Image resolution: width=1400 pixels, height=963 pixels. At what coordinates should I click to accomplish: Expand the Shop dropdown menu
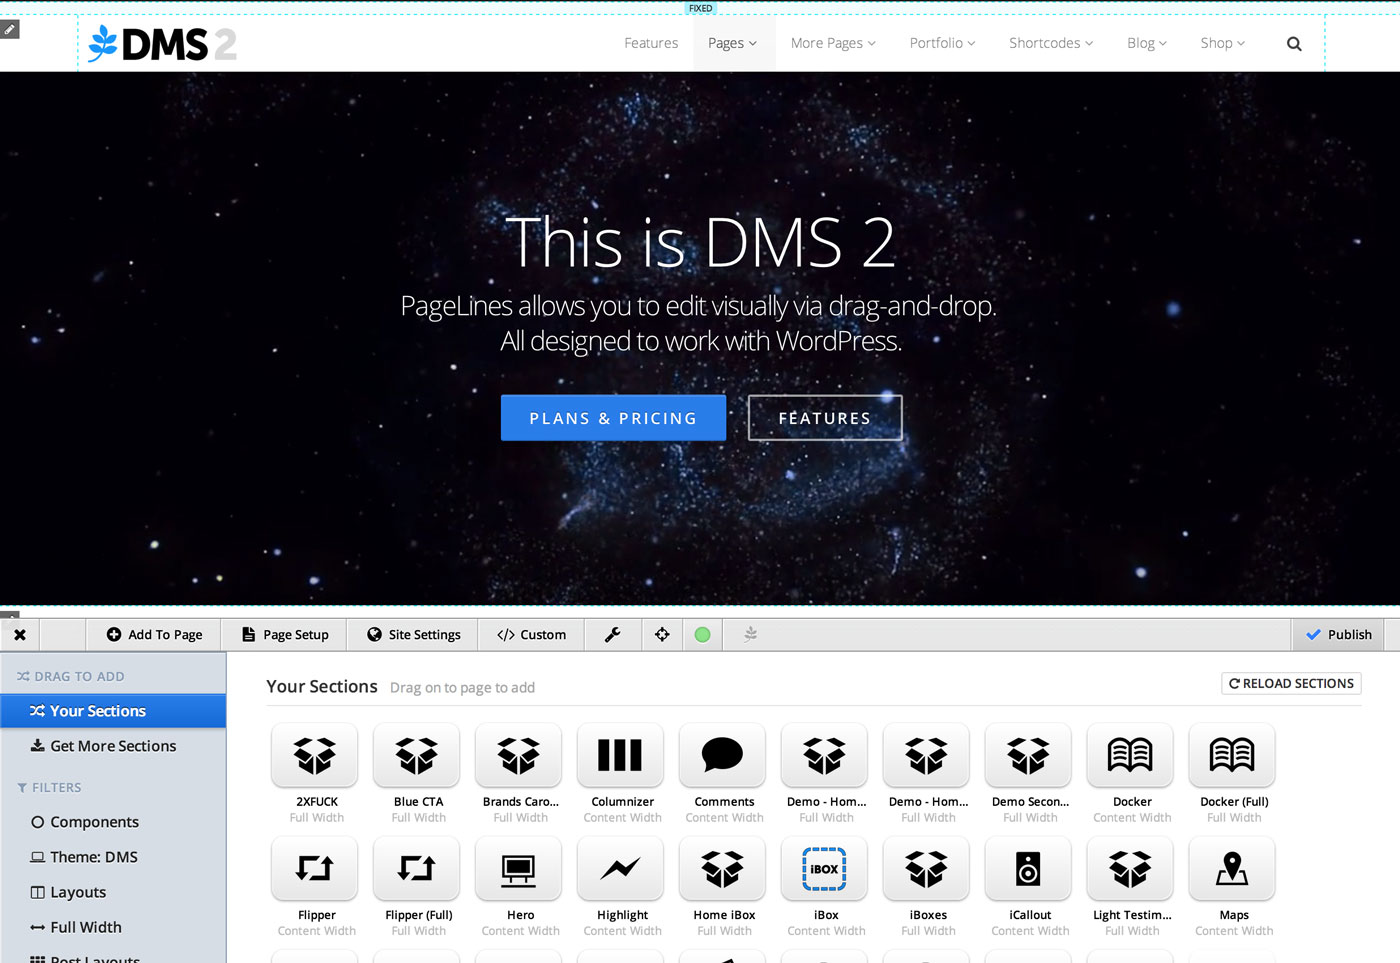click(1223, 43)
